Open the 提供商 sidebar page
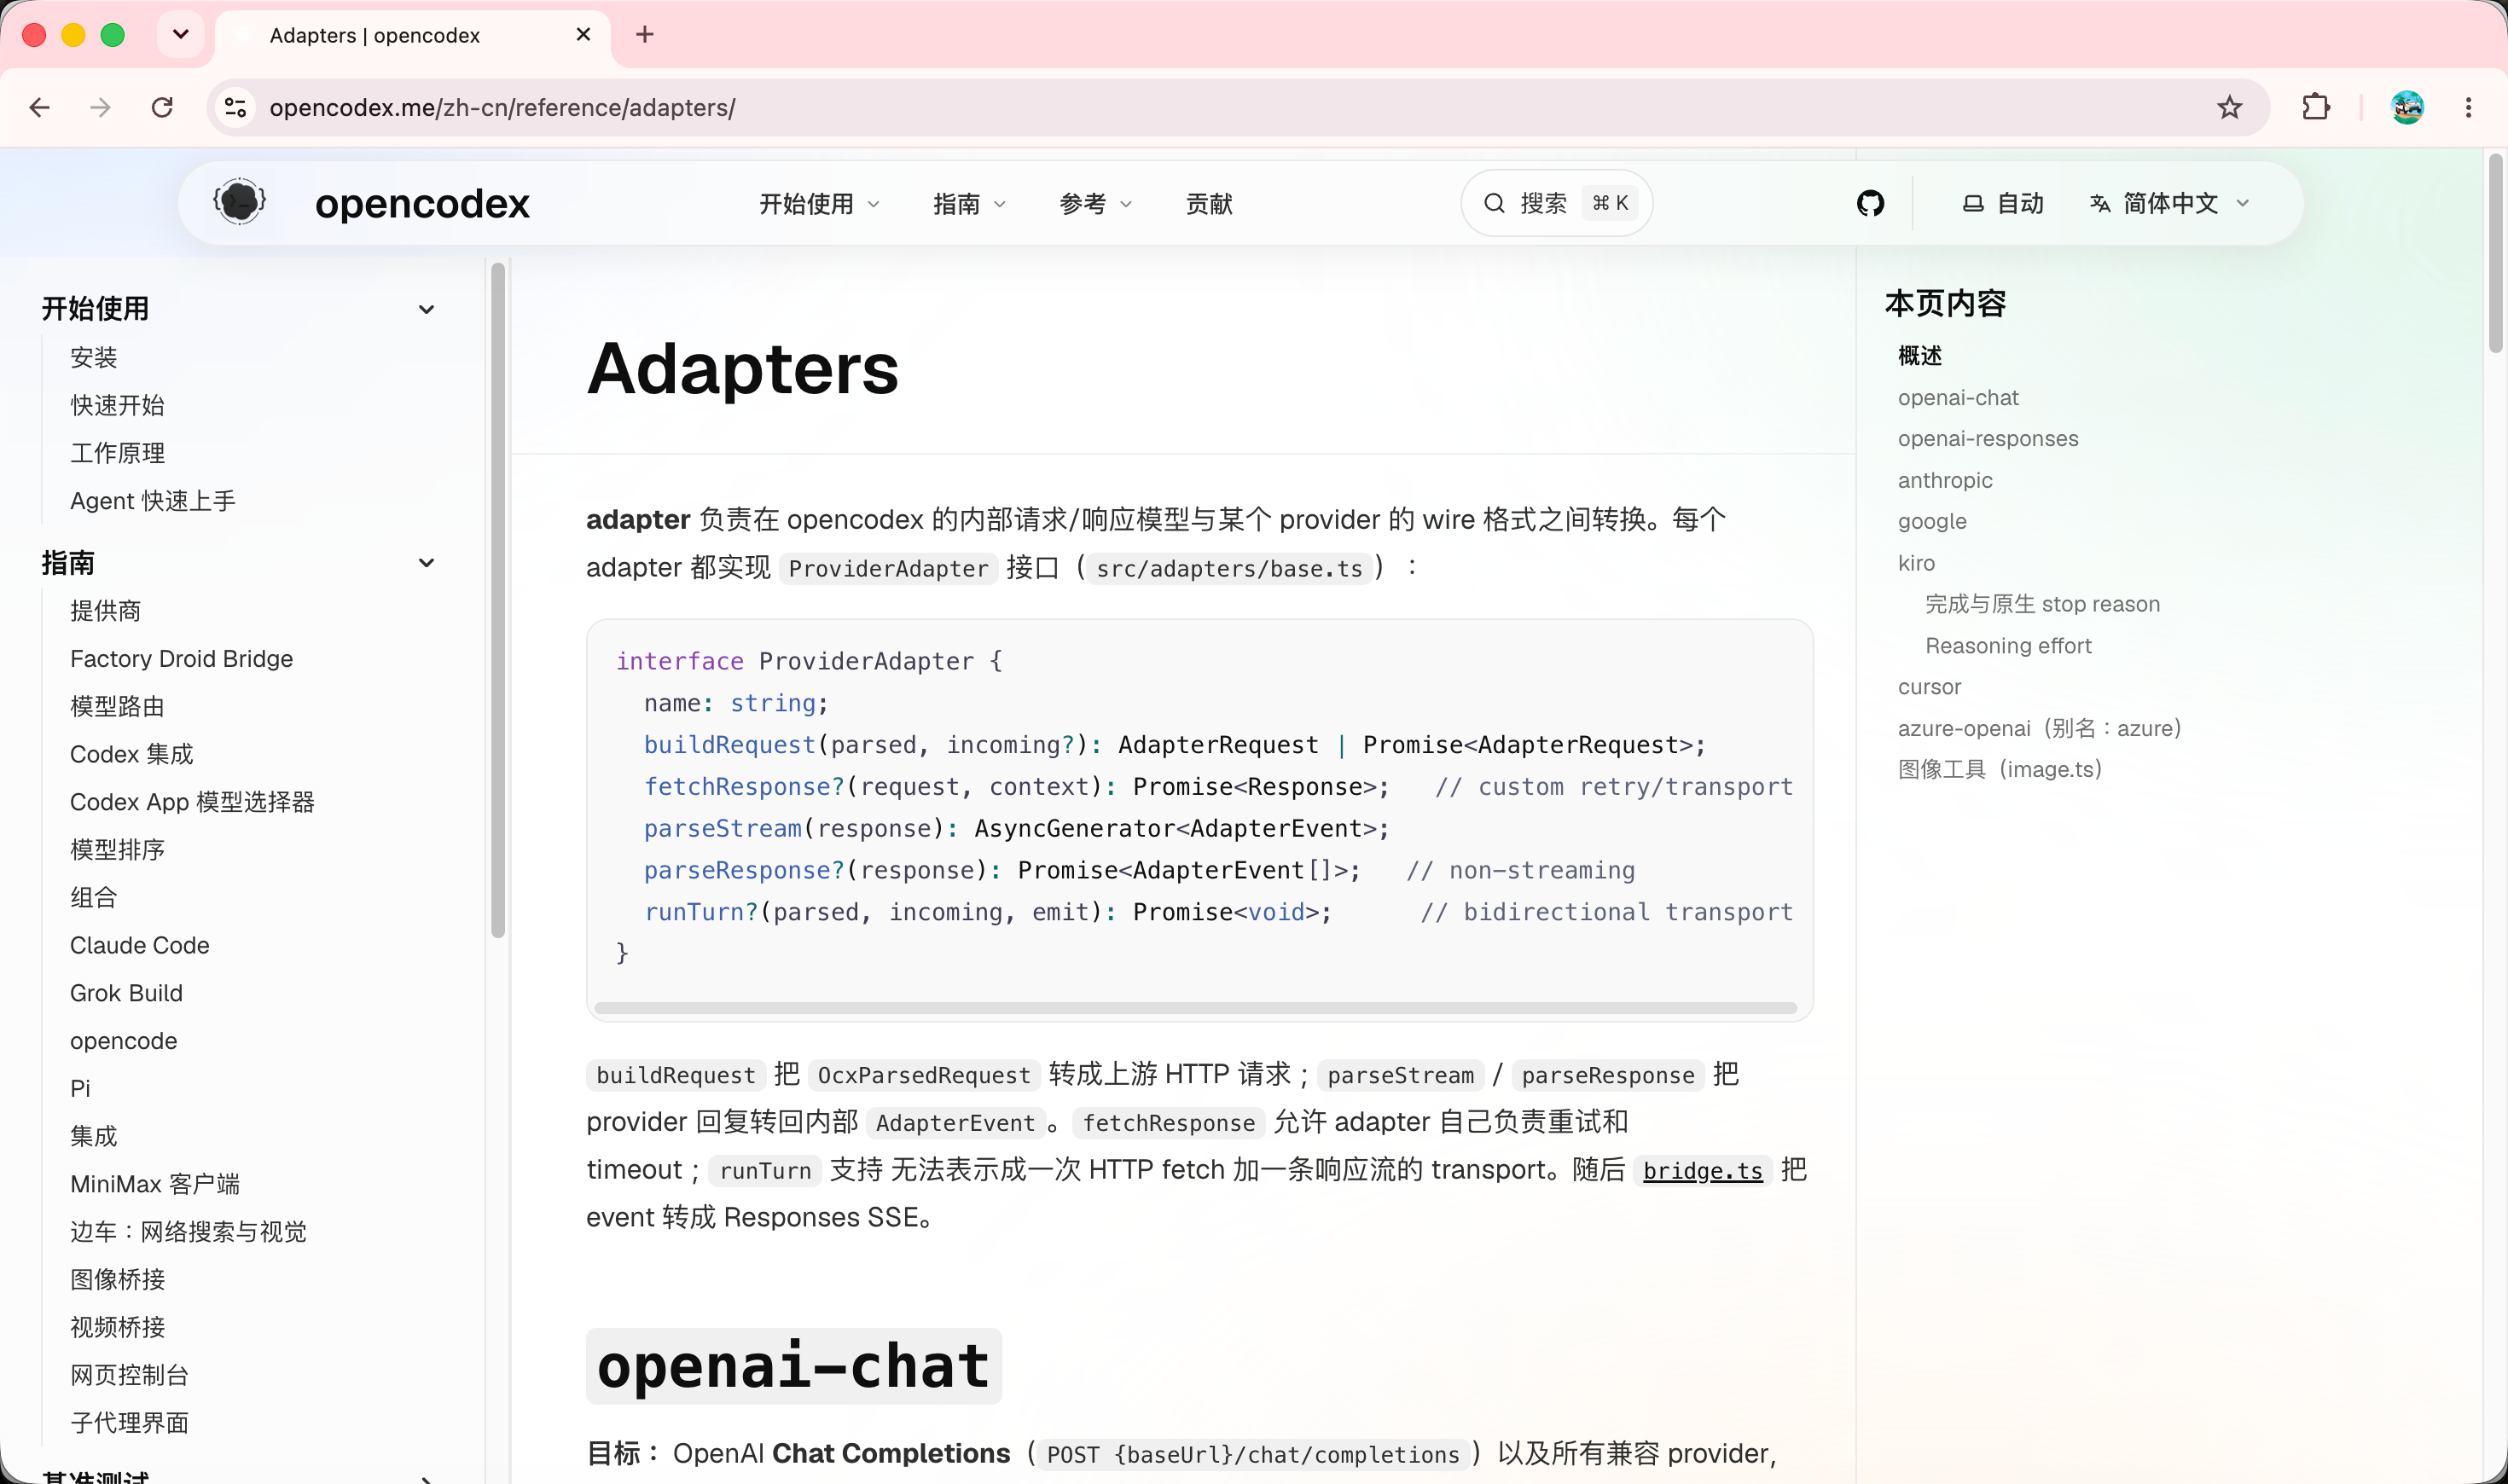 pyautogui.click(x=106, y=611)
